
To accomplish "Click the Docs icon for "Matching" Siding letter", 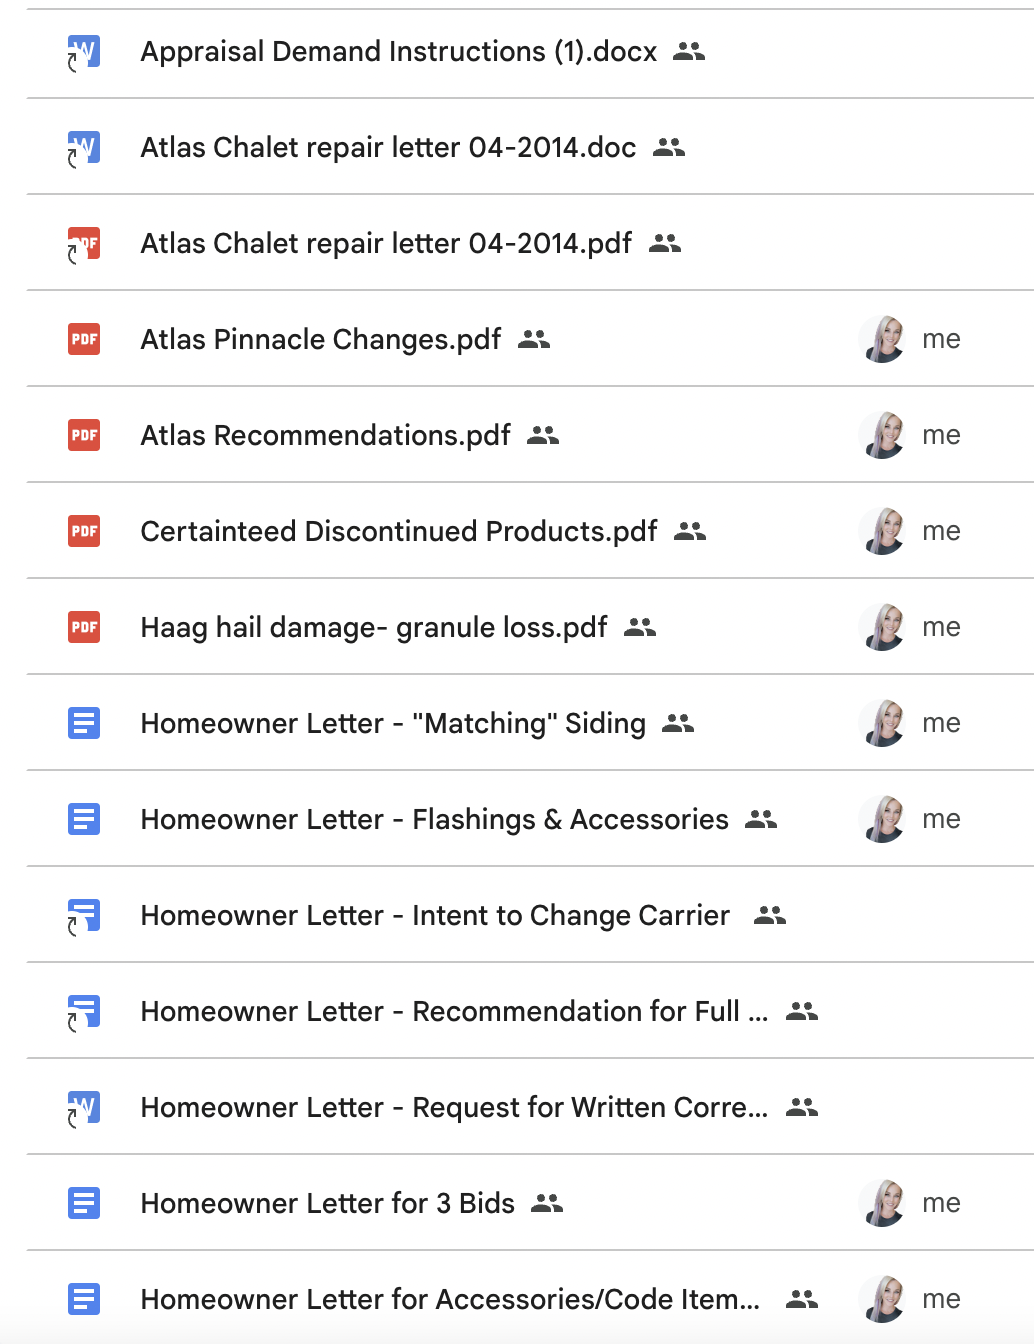I will coord(84,723).
